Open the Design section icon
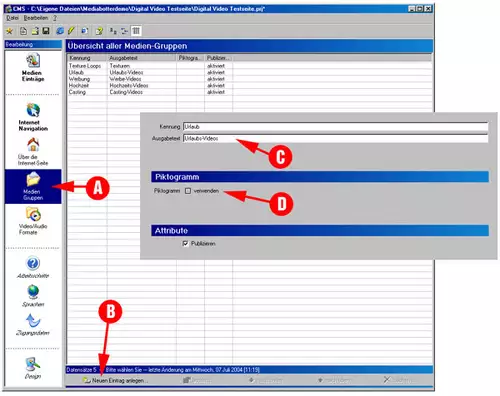The height and width of the screenshot is (396, 500). tap(33, 368)
